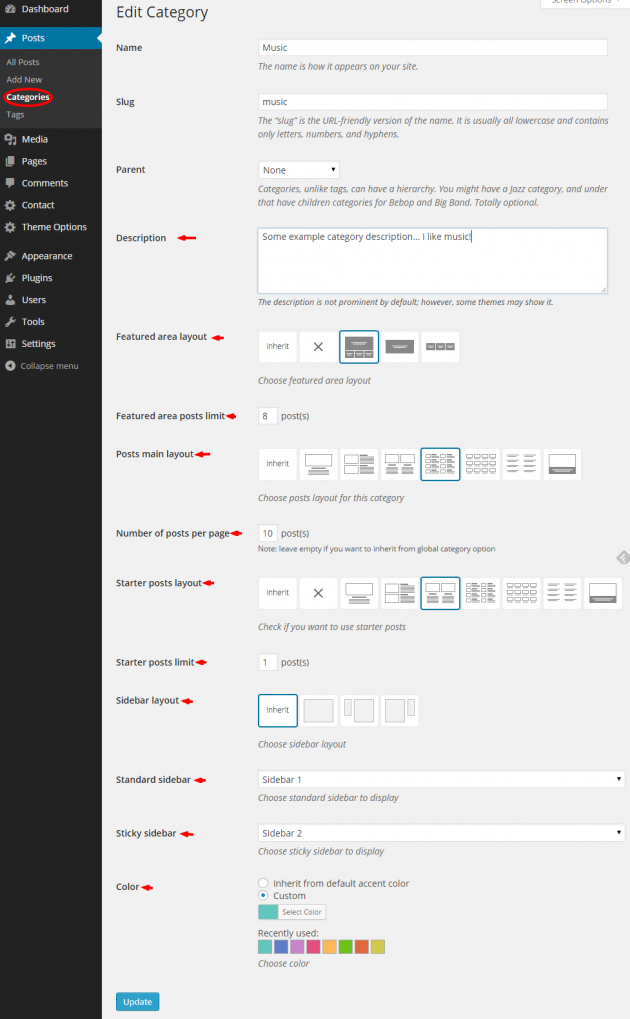Viewport: 630px width, 1019px height.
Task: Select text-only lines layout in Starter posts layout
Action: (x=562, y=593)
